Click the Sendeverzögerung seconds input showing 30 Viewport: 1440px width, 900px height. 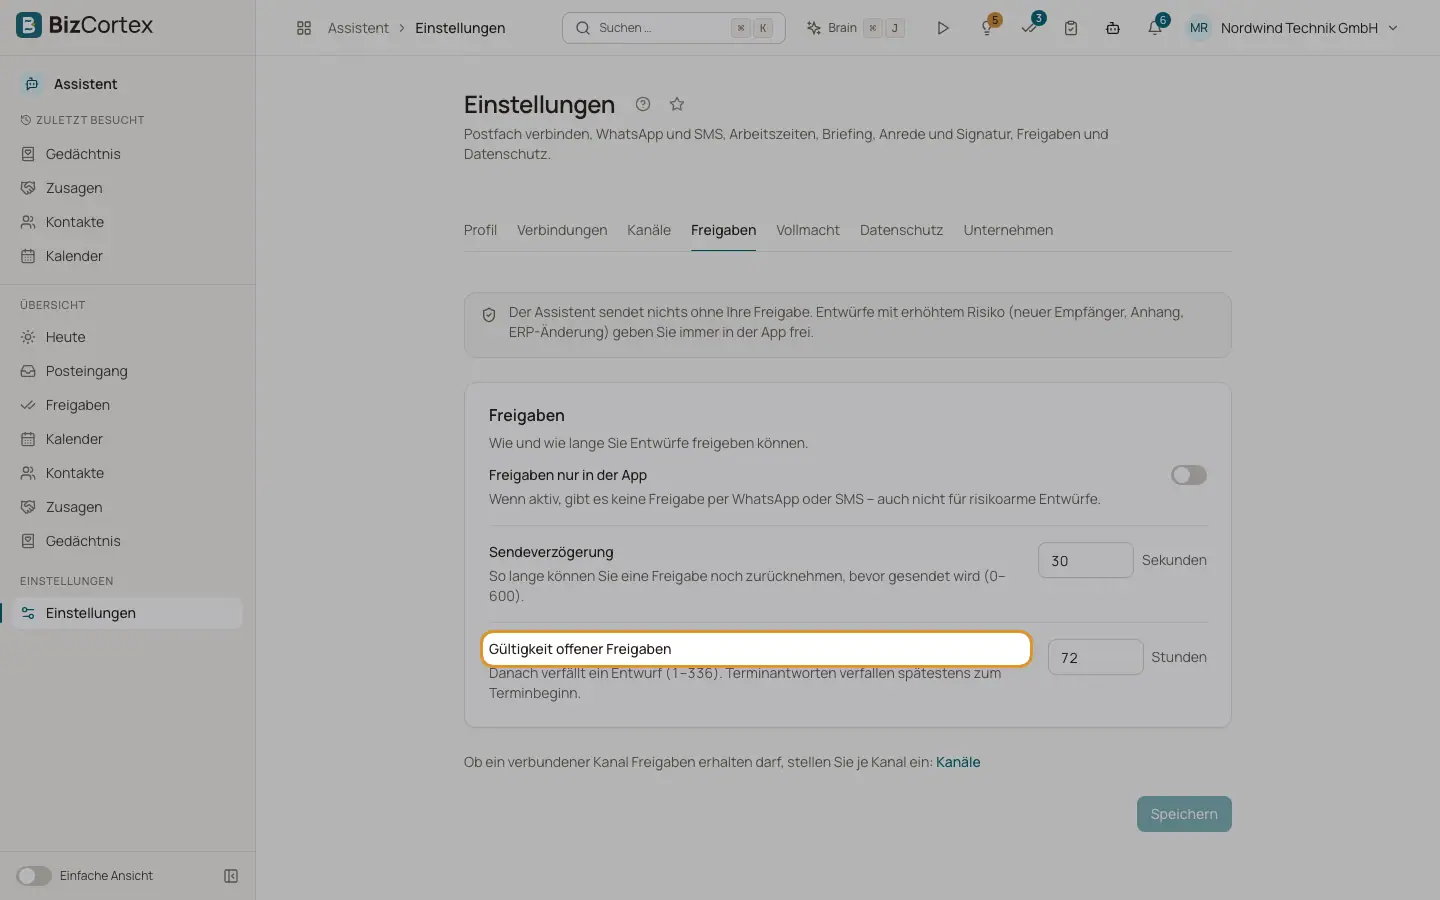click(1085, 560)
